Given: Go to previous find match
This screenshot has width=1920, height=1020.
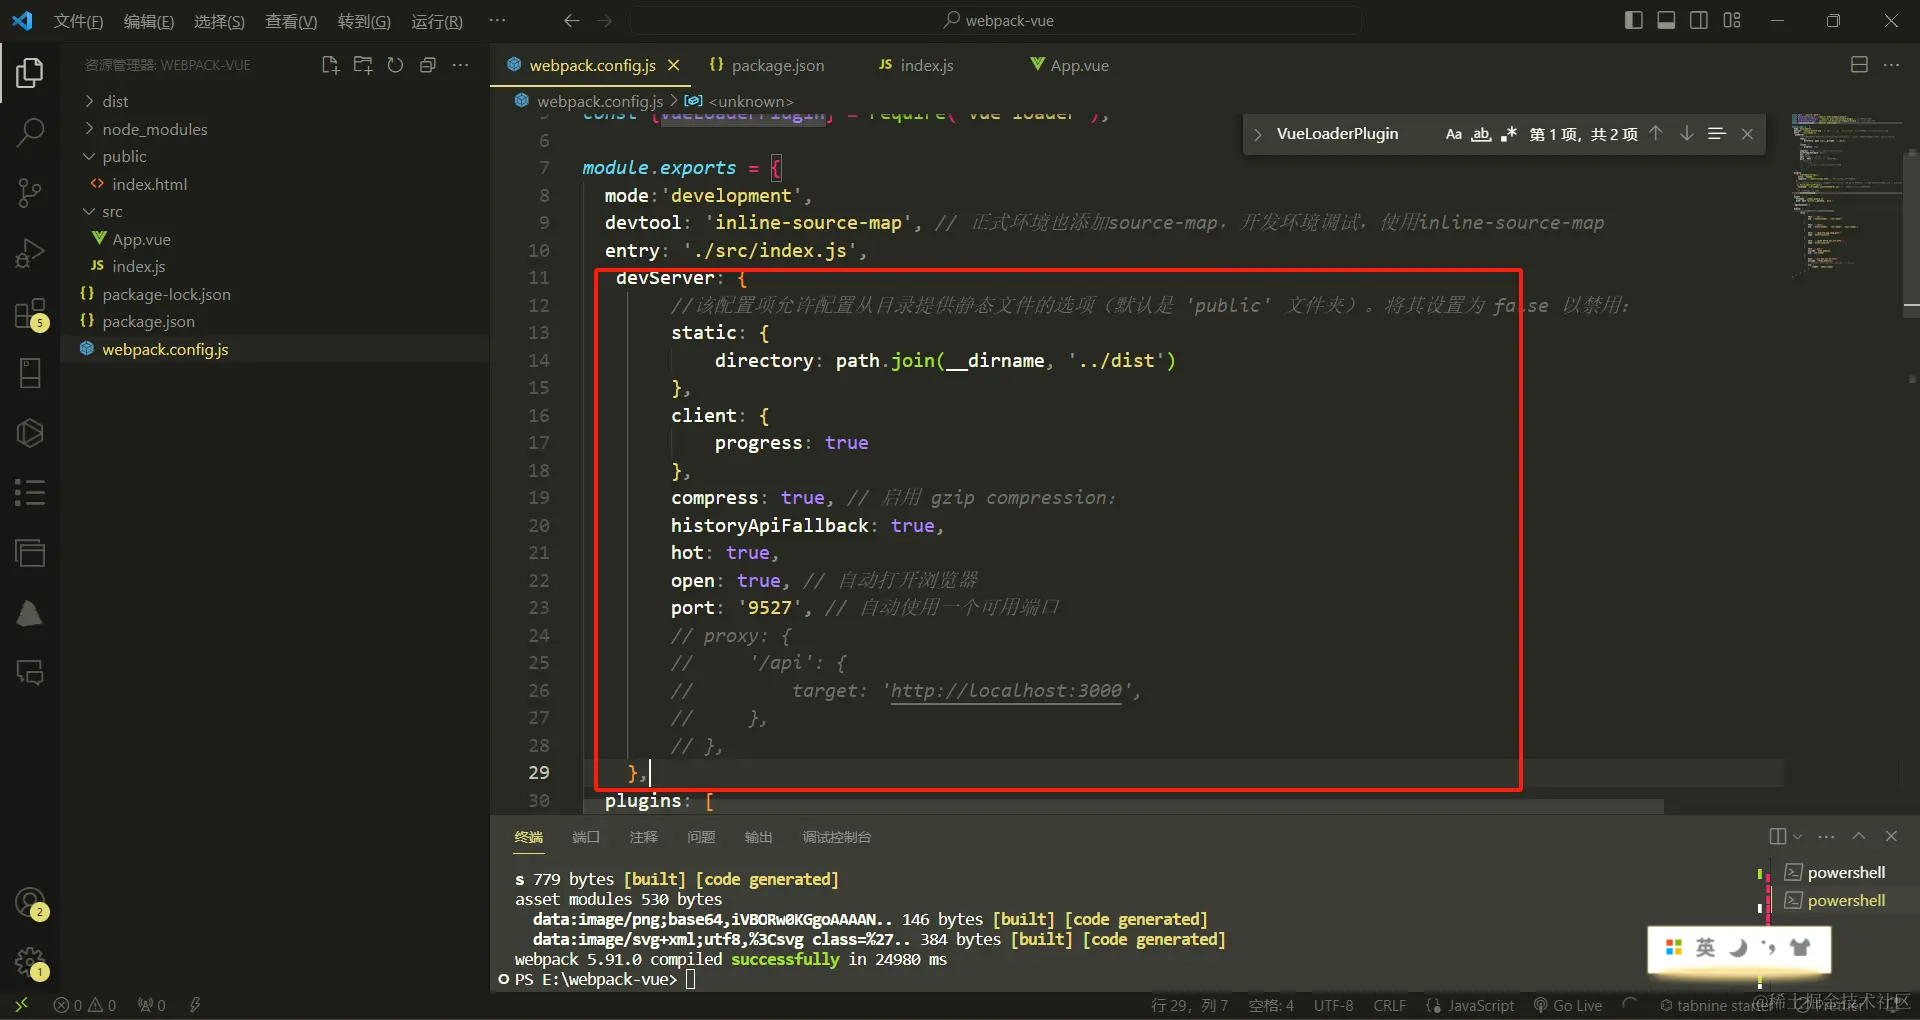Looking at the screenshot, I should click(x=1656, y=134).
